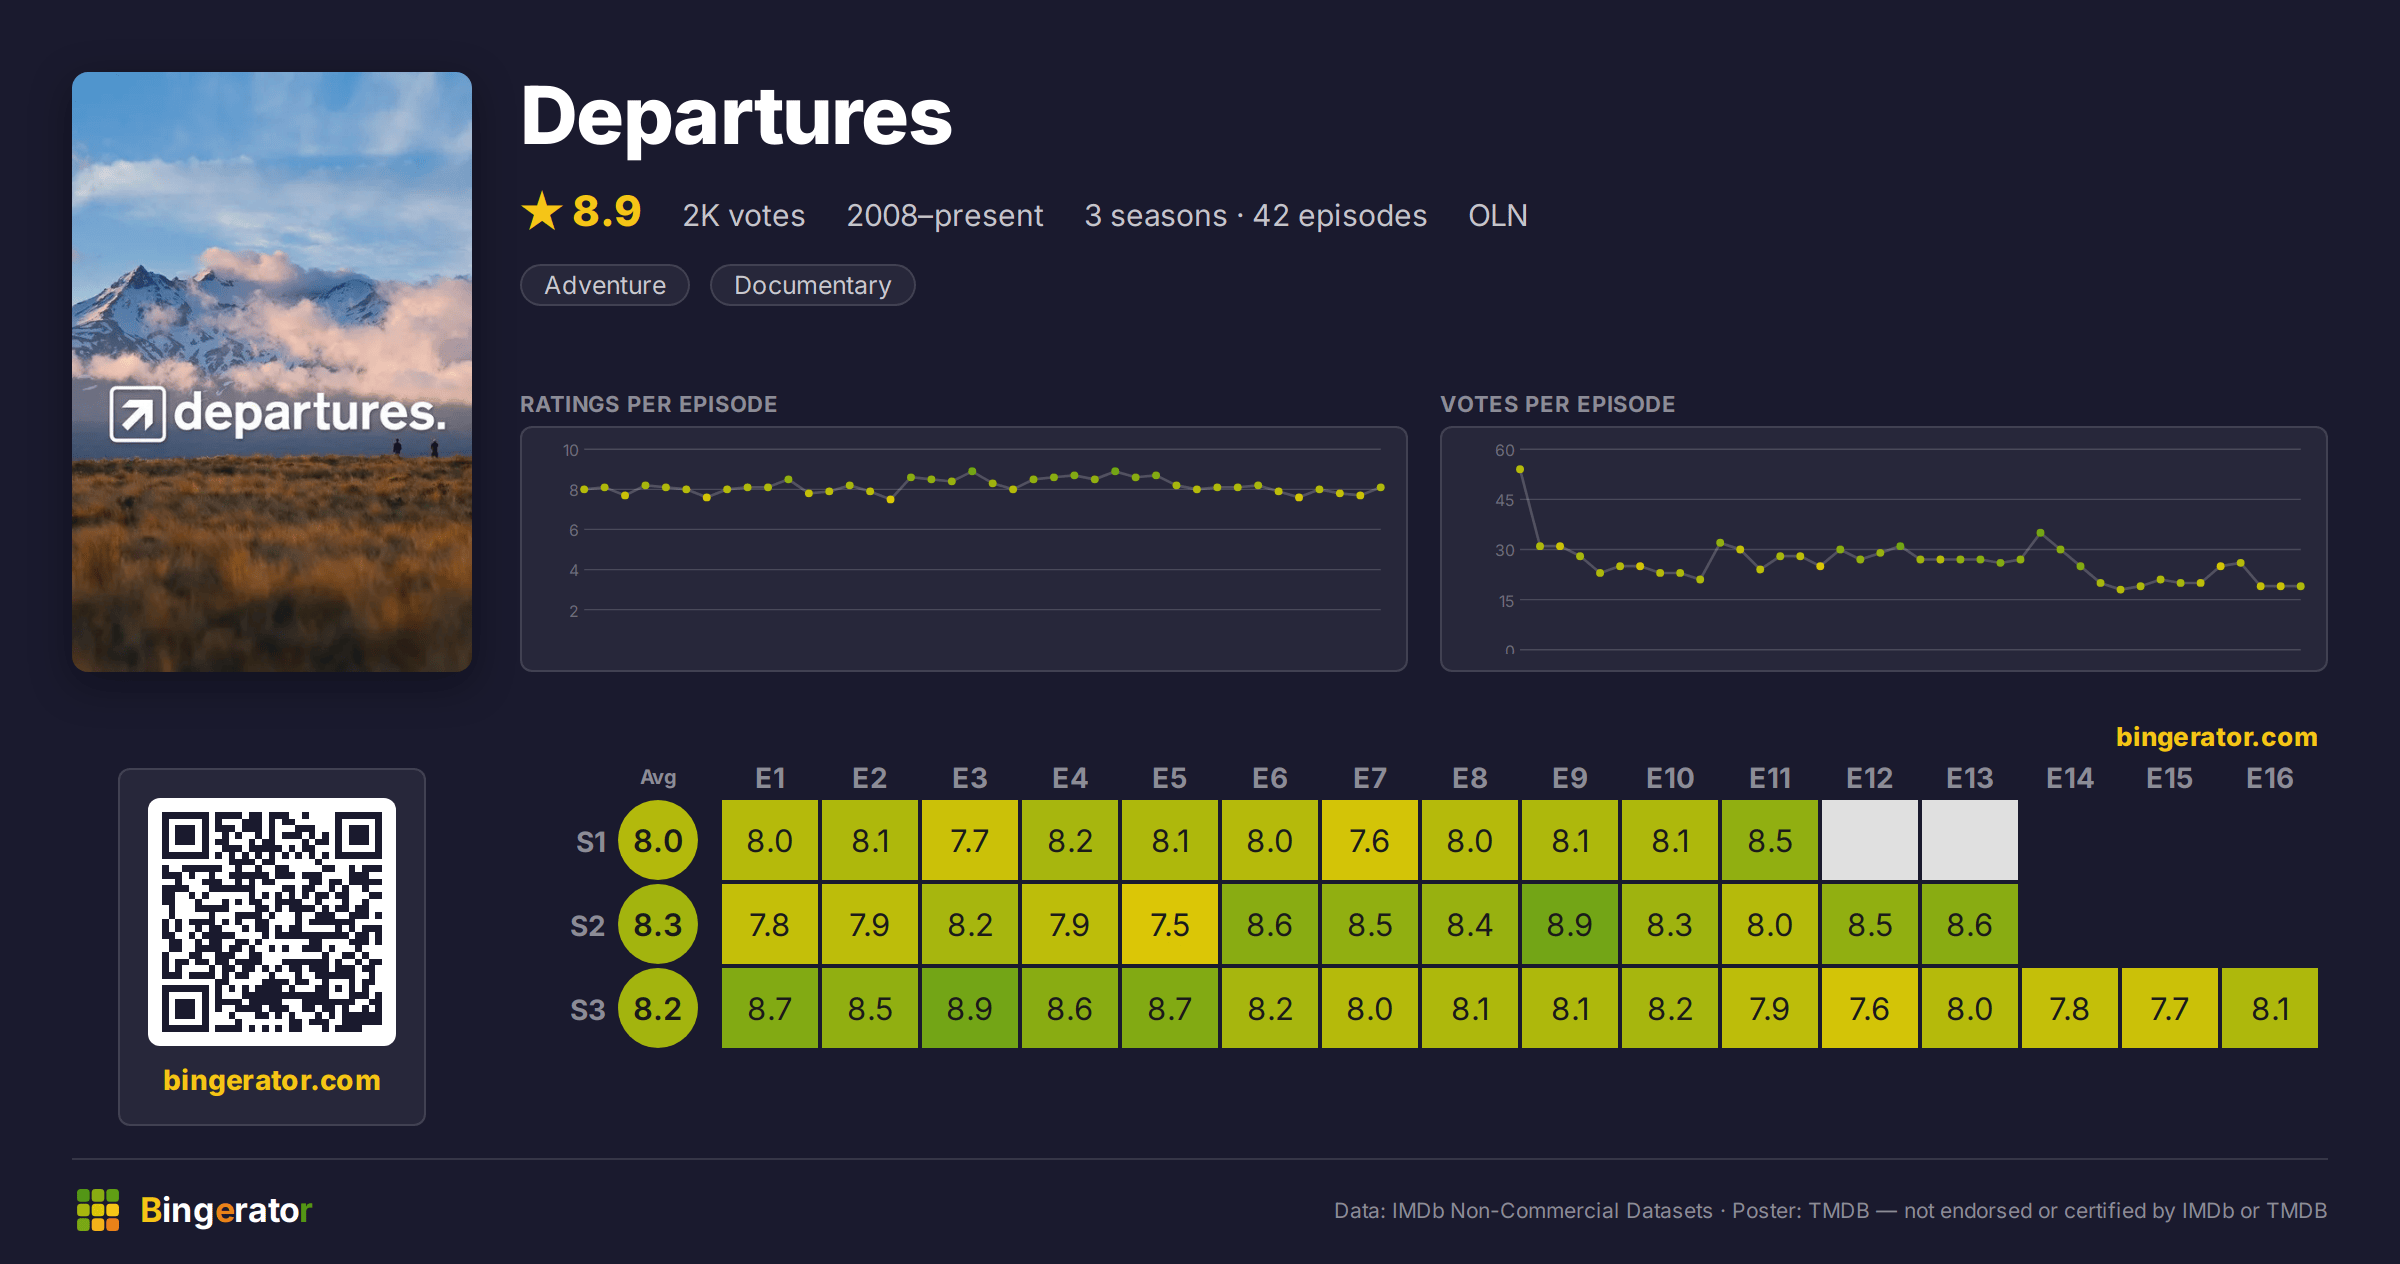Click the QR code image
The width and height of the screenshot is (2400, 1264).
(272, 922)
